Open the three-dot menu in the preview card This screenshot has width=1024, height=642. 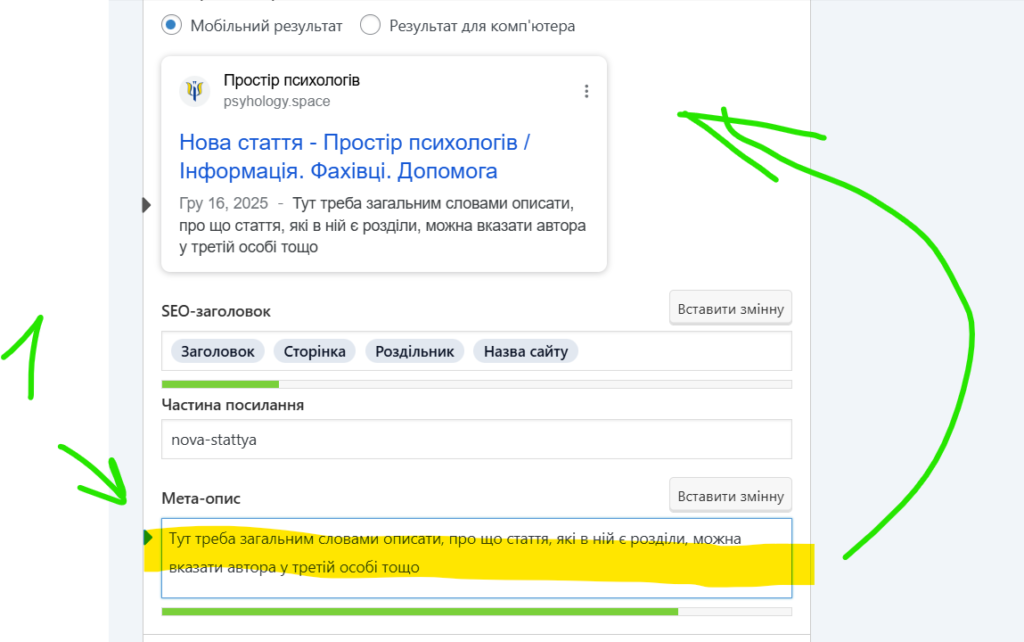(x=586, y=91)
